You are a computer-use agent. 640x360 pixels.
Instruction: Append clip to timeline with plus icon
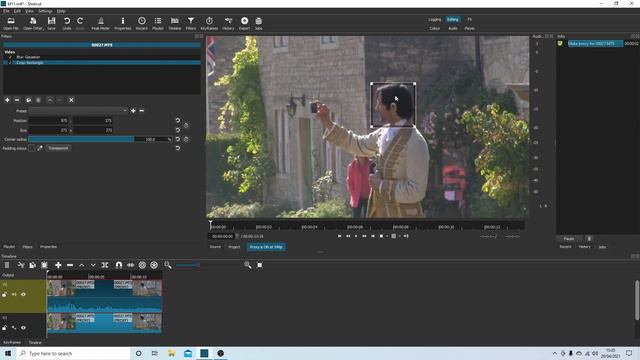click(x=58, y=265)
